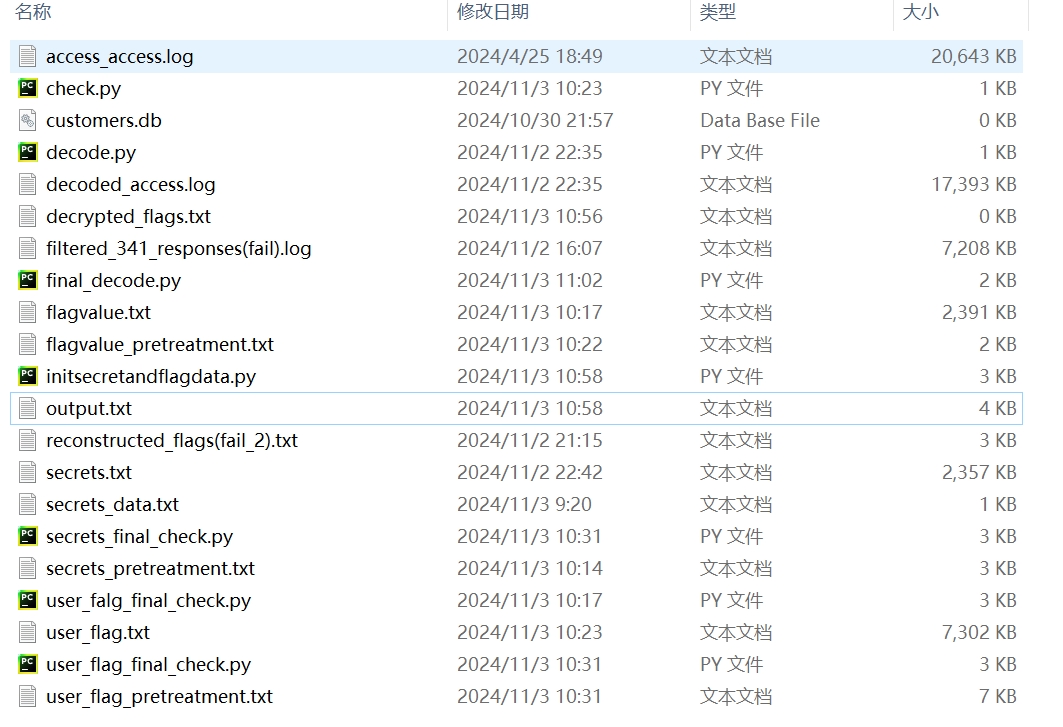This screenshot has height=727, width=1063.
Task: Click the secrets.txt file icon
Action: 27,472
